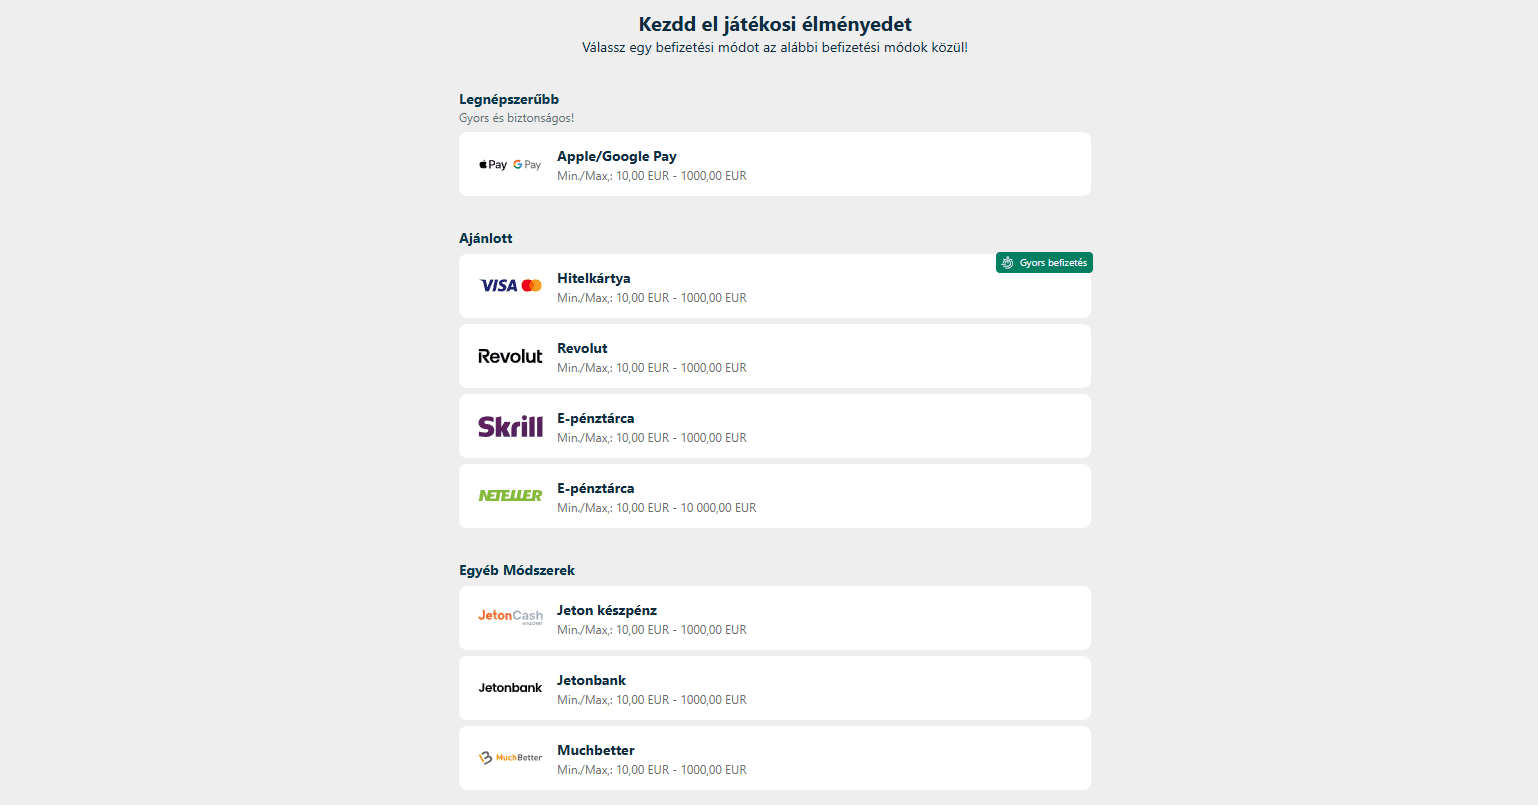
Task: Click the Visa logo icon
Action: pos(498,286)
